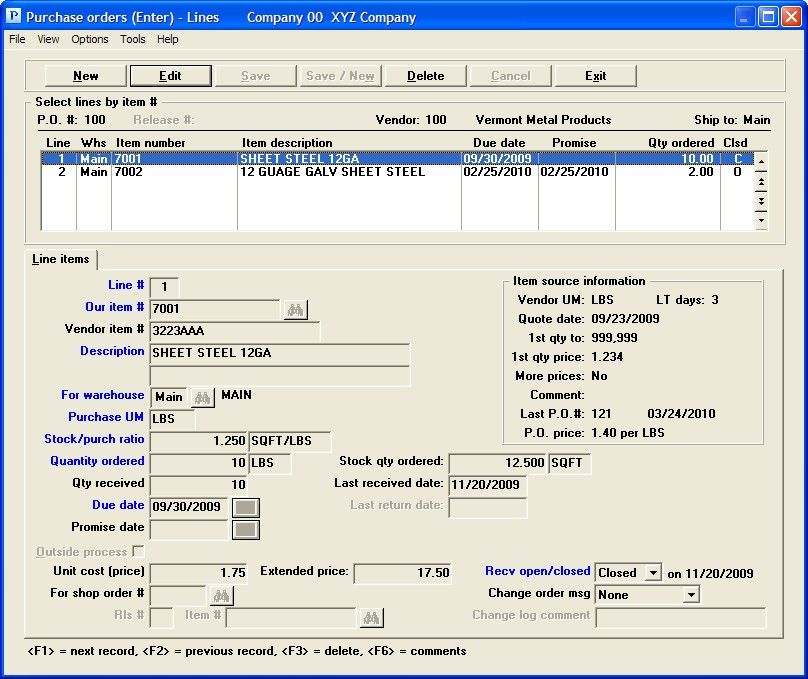This screenshot has width=808, height=679.
Task: Click the Unit cost (price) field
Action: 199,573
